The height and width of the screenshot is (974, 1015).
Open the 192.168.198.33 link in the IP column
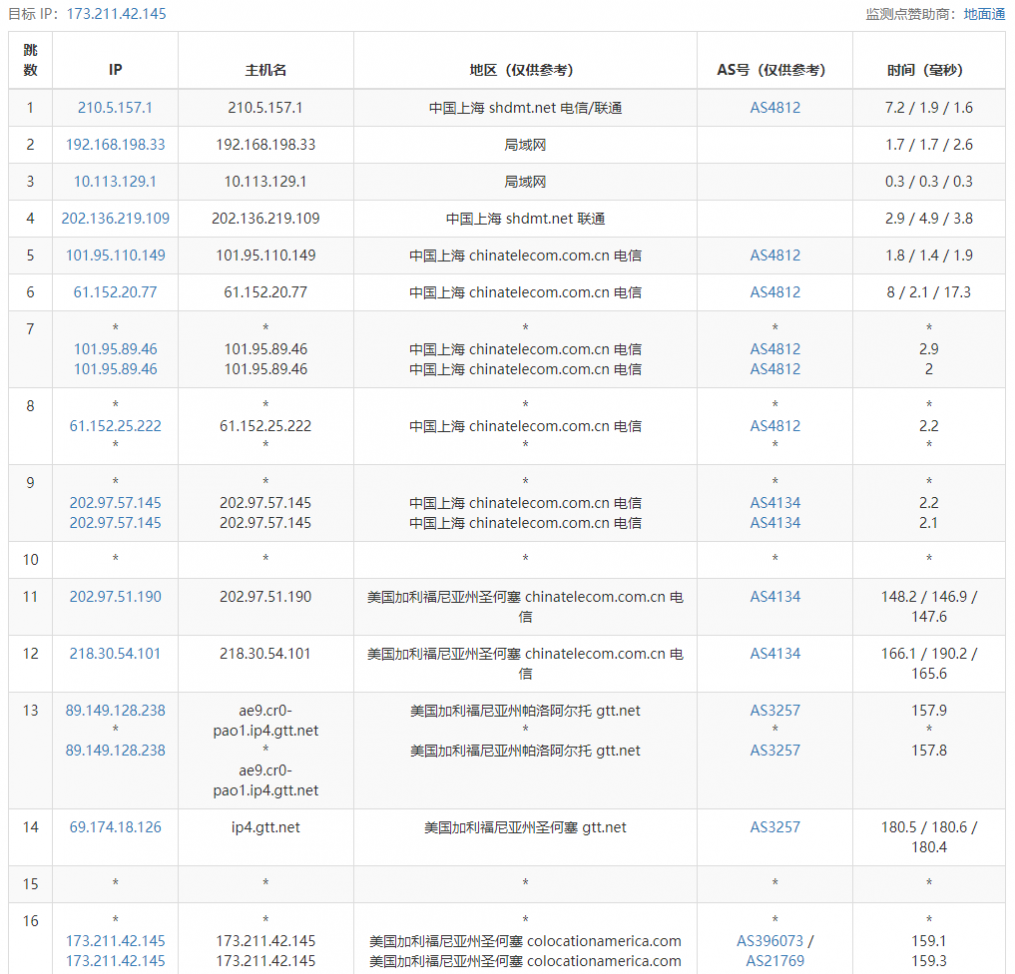[115, 144]
